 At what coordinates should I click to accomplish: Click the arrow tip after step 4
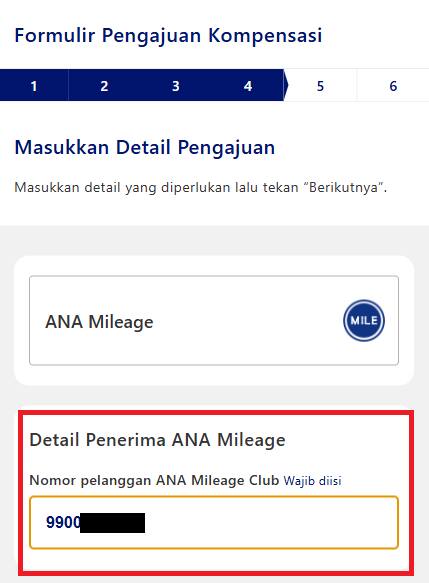[286, 85]
